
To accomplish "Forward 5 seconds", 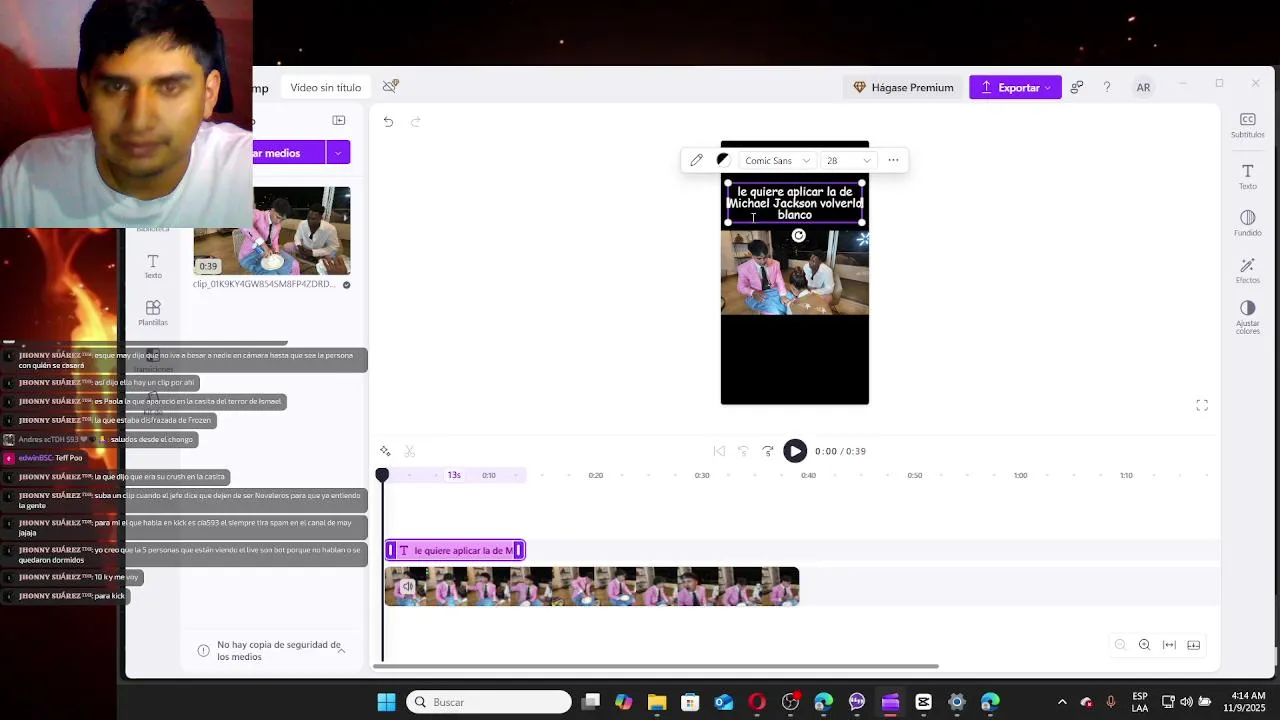I will click(767, 451).
